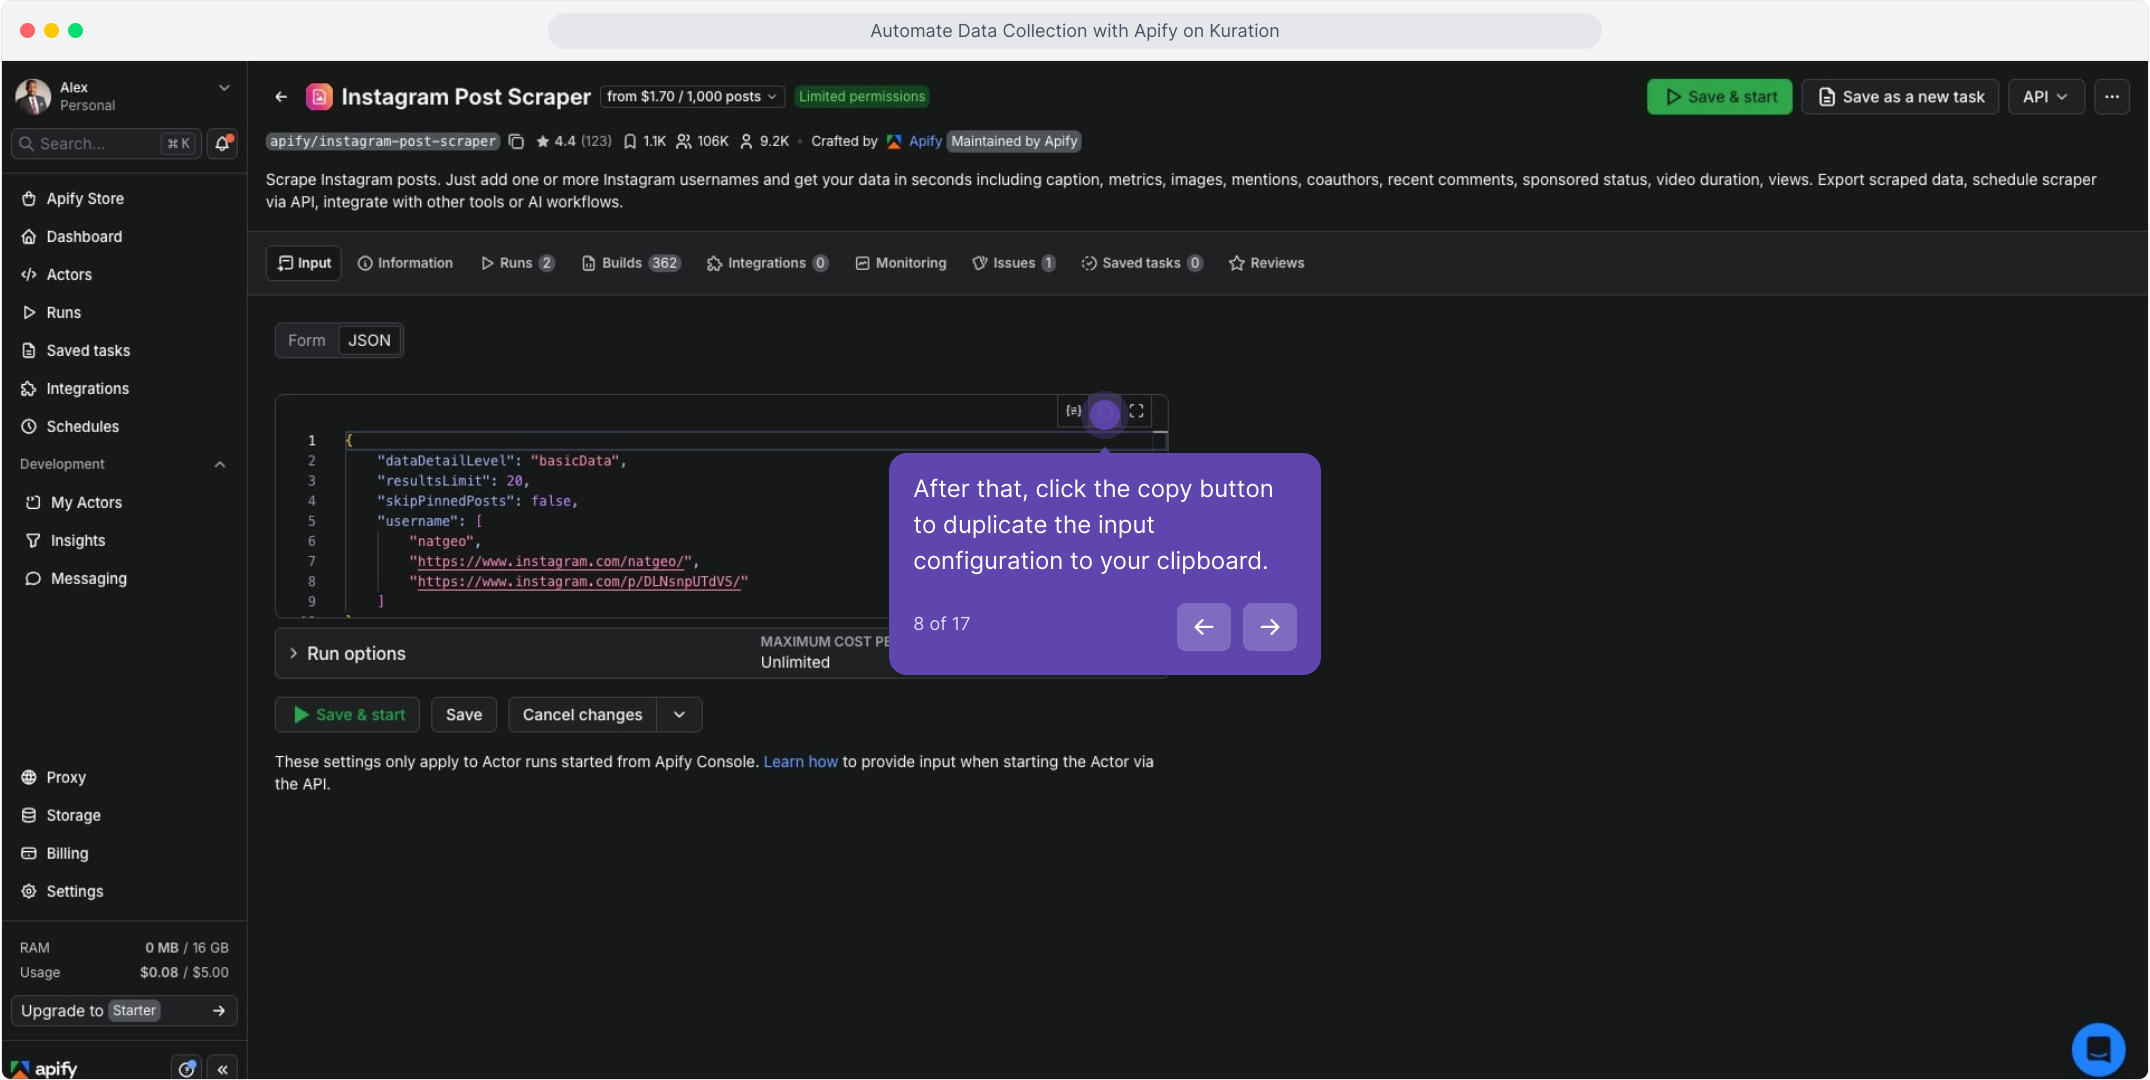Click the back arrow beside Instagram Post Scraper
Image resolution: width=2150 pixels, height=1080 pixels.
pyautogui.click(x=281, y=97)
